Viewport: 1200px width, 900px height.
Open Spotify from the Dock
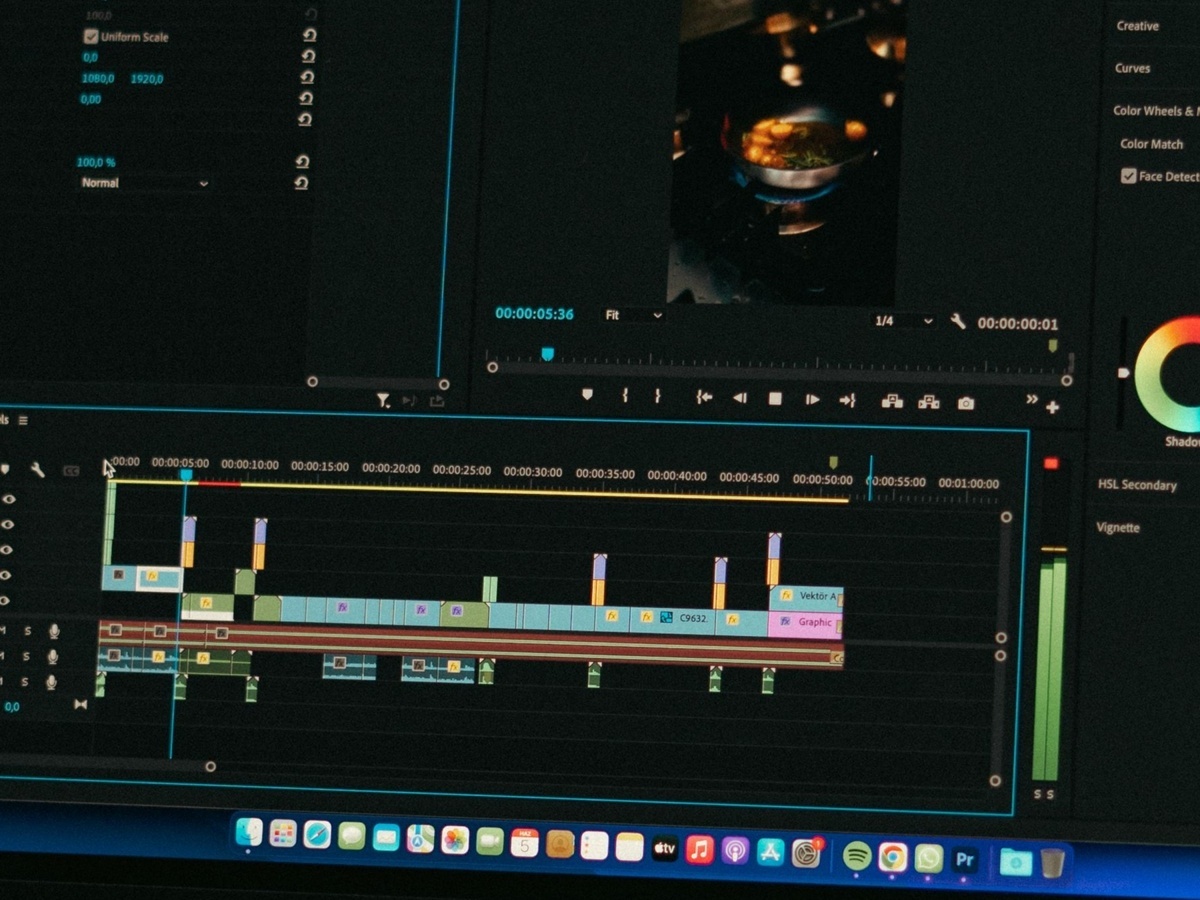coord(856,856)
